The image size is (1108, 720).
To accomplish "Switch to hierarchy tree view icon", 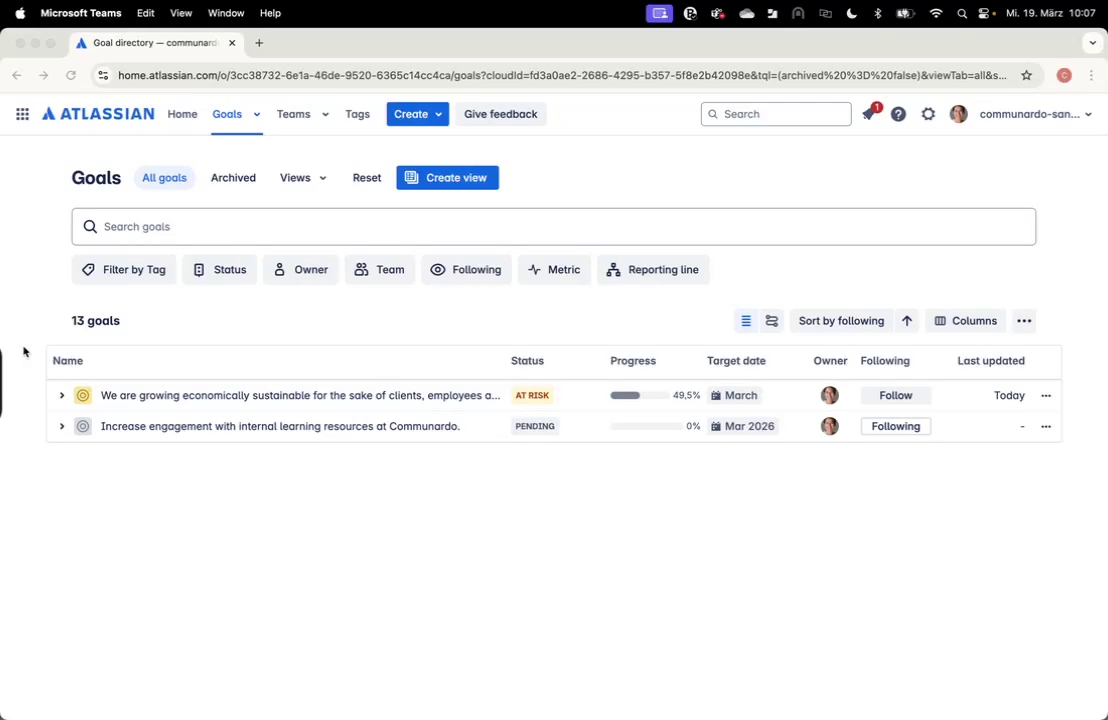I will 772,321.
